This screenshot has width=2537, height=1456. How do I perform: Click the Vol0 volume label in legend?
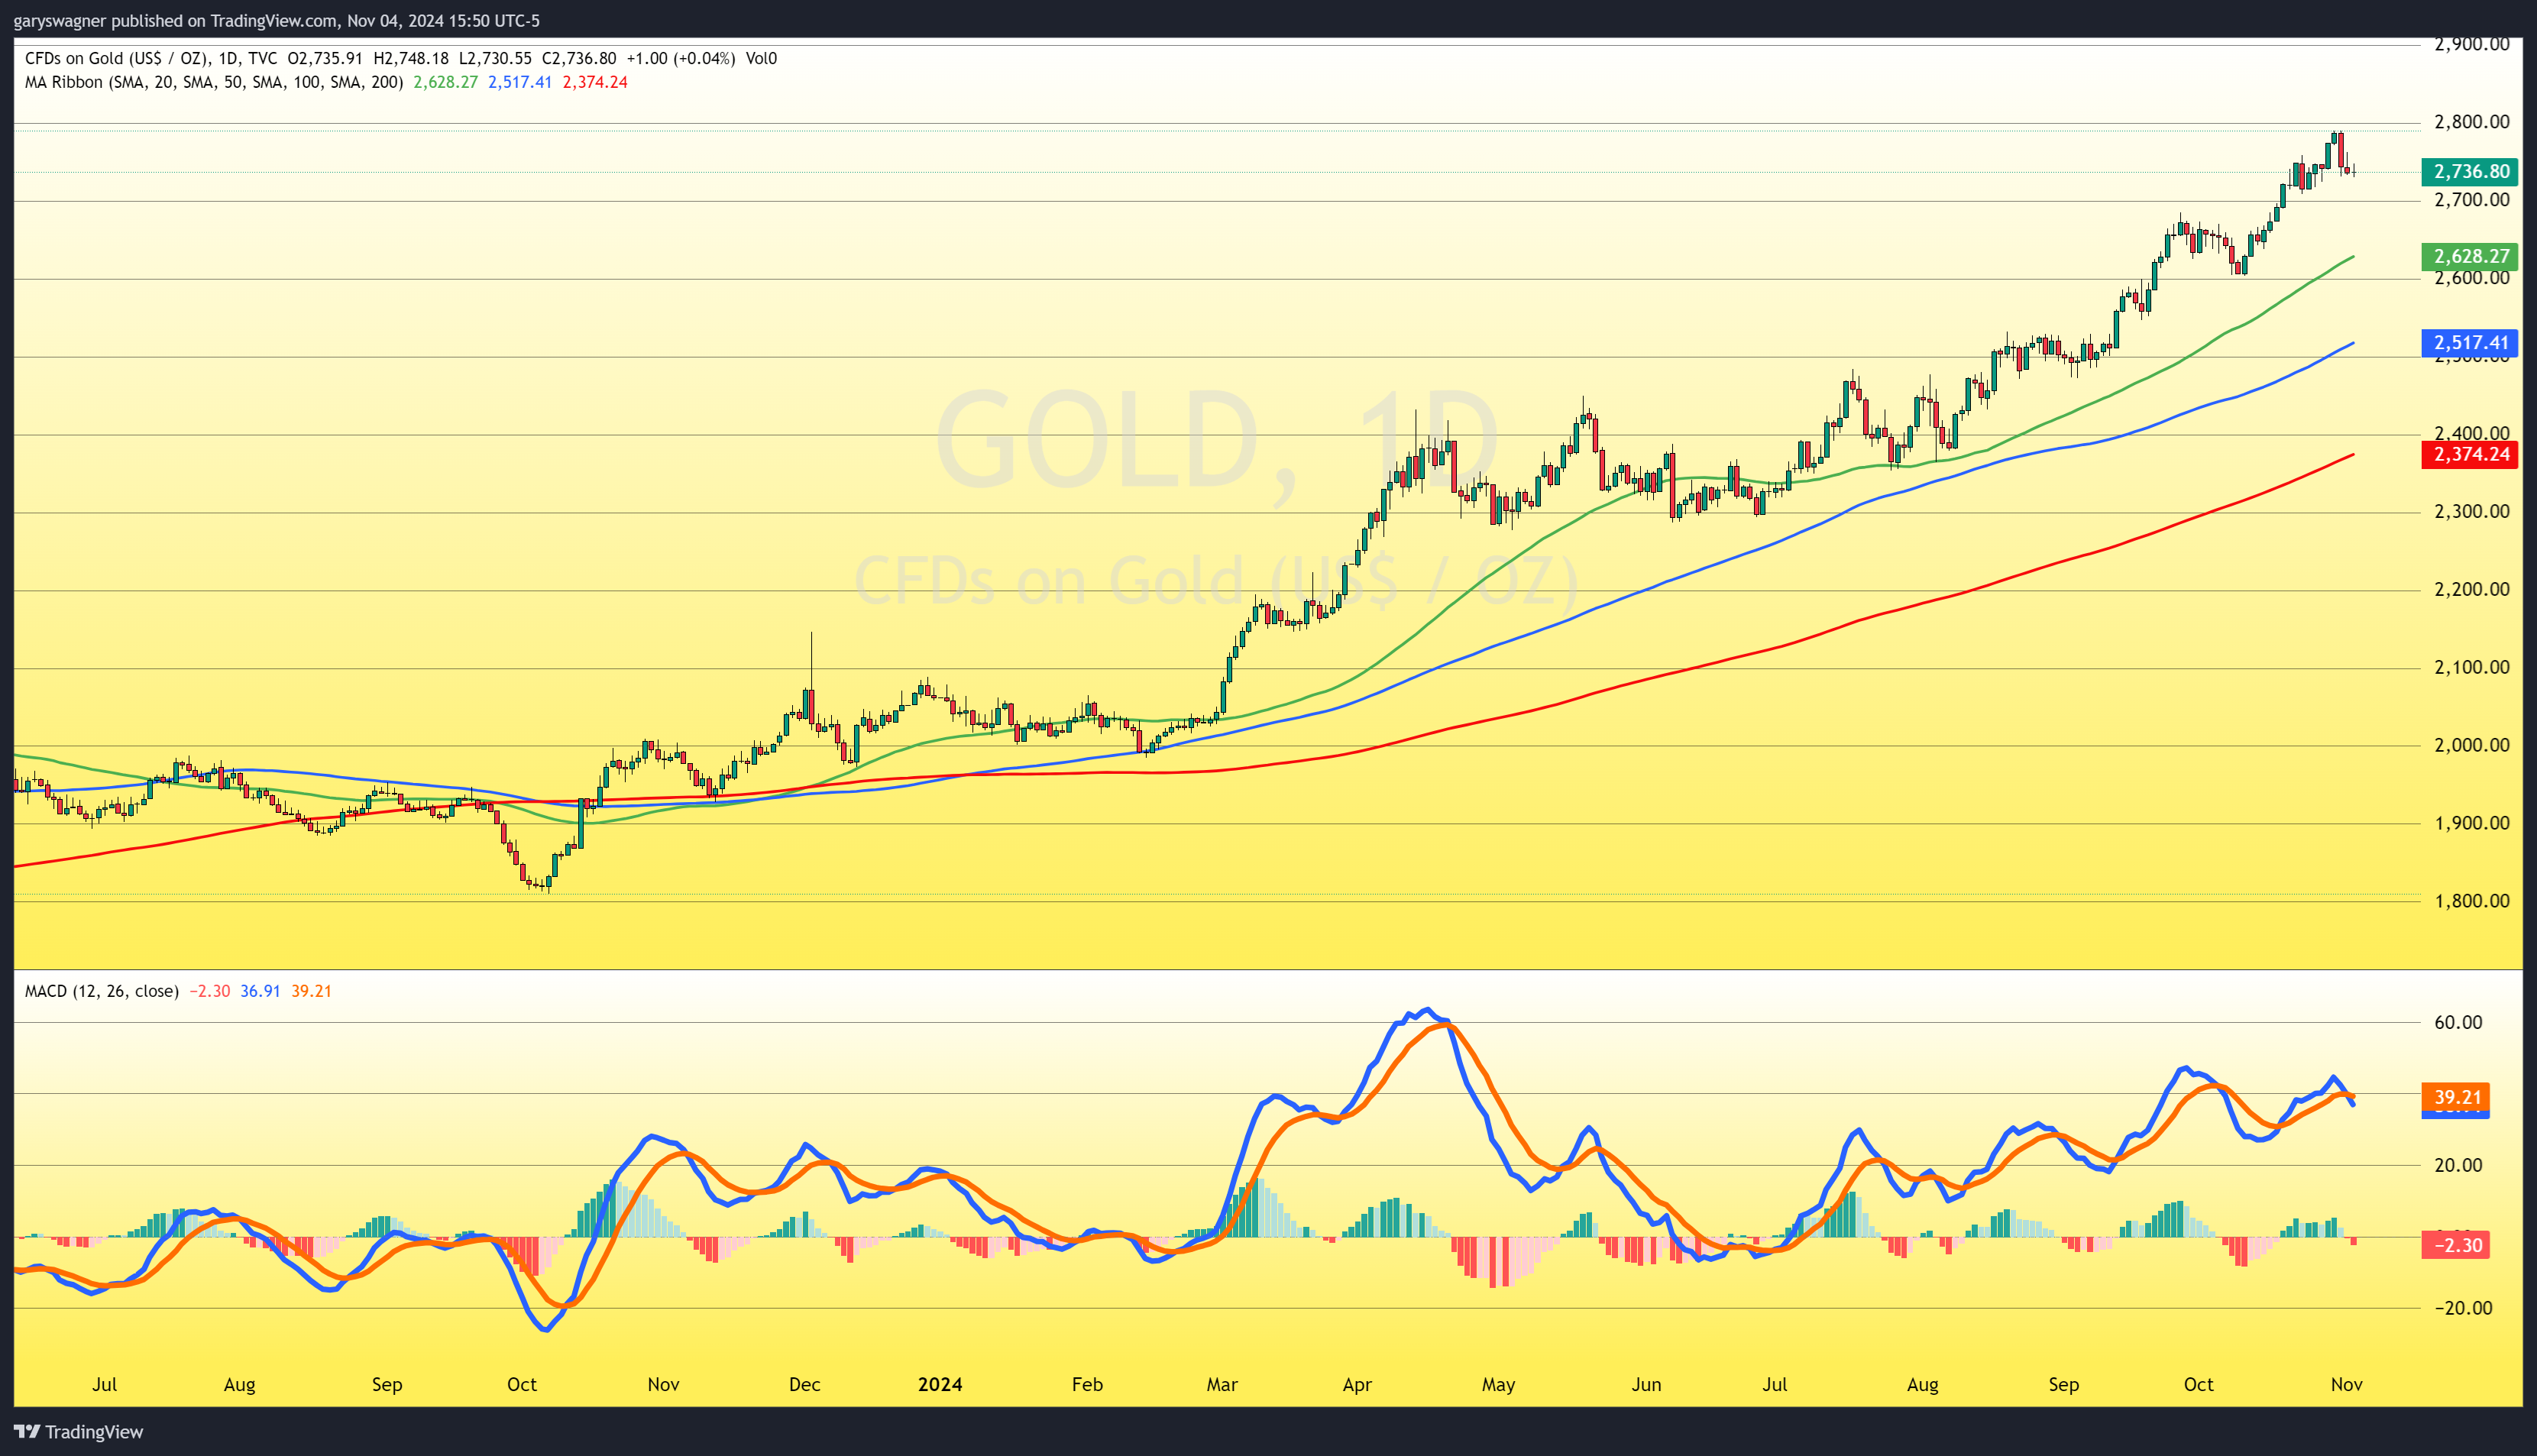click(x=761, y=58)
